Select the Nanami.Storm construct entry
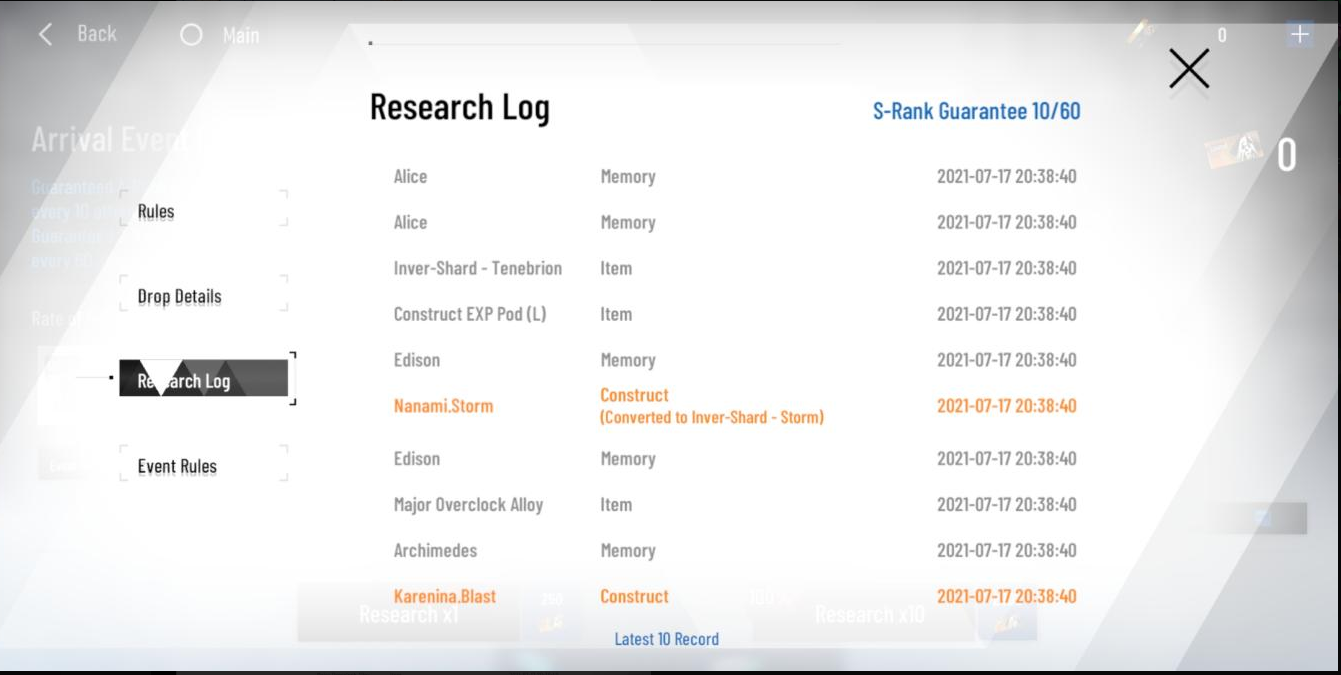Screen dimensions: 1341x675 [735, 406]
